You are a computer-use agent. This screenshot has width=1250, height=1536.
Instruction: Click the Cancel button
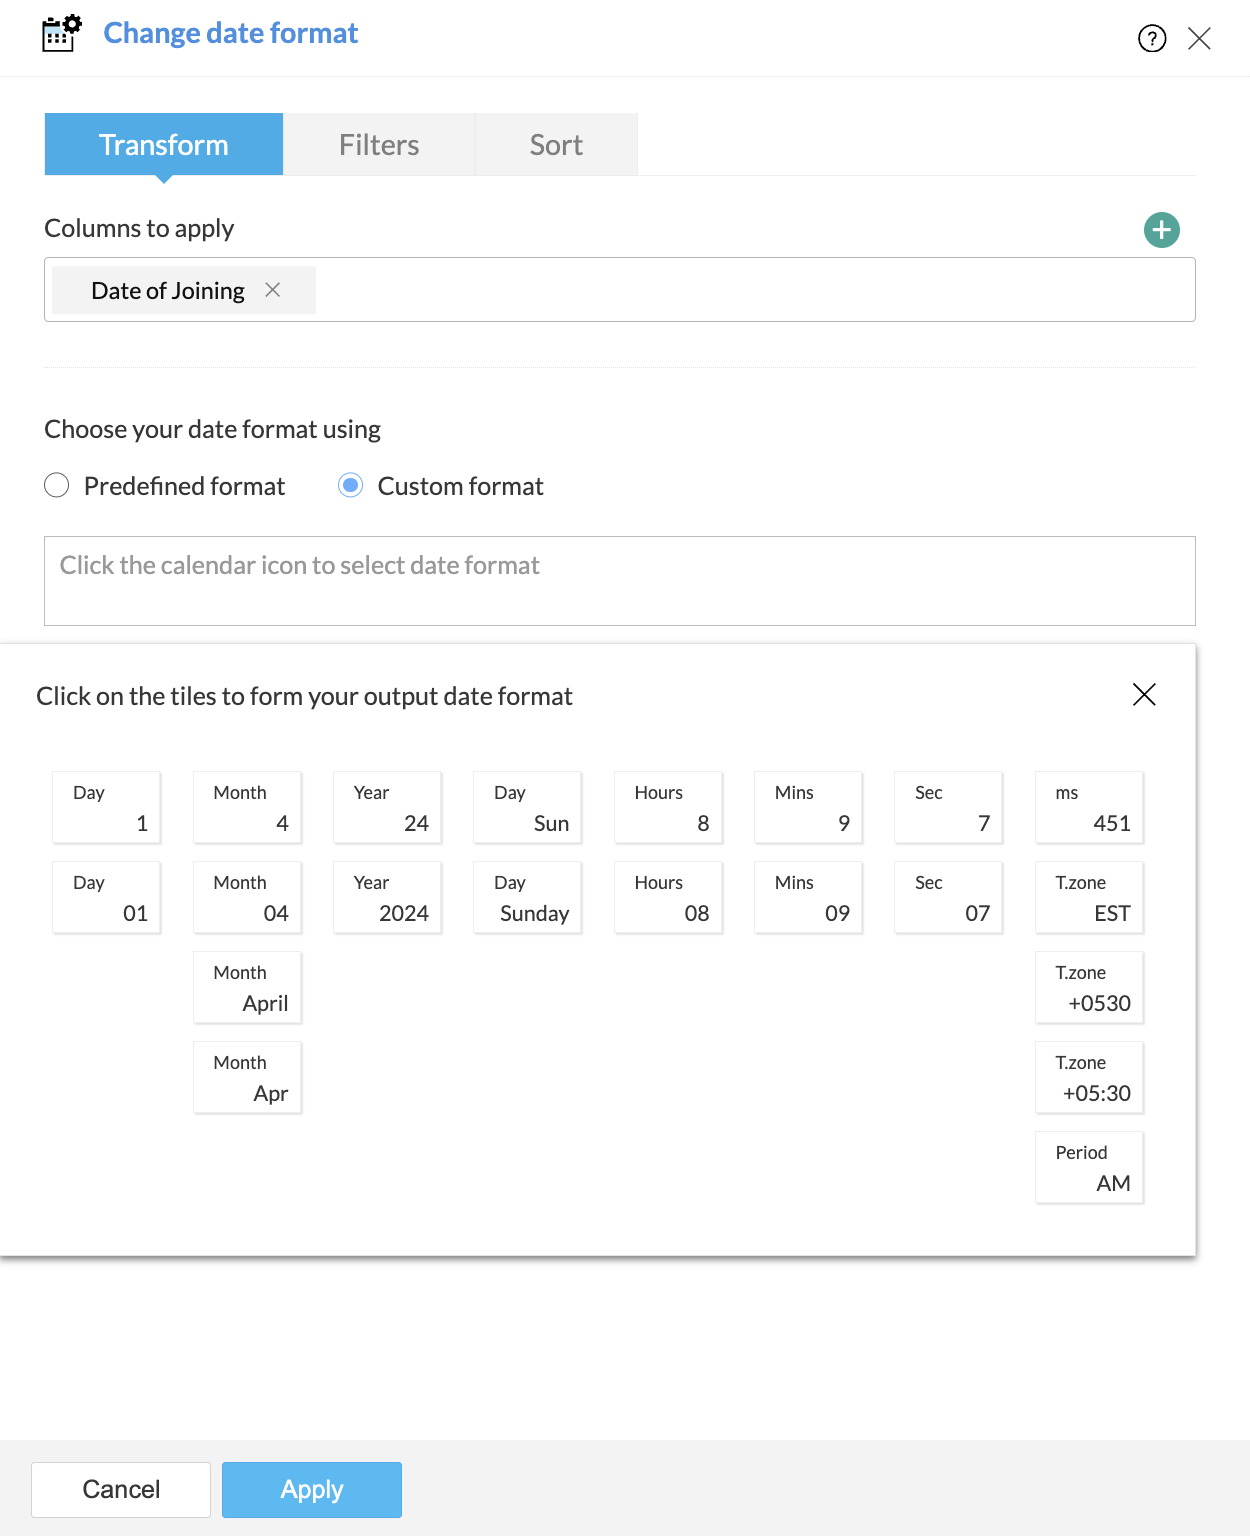tap(121, 1489)
